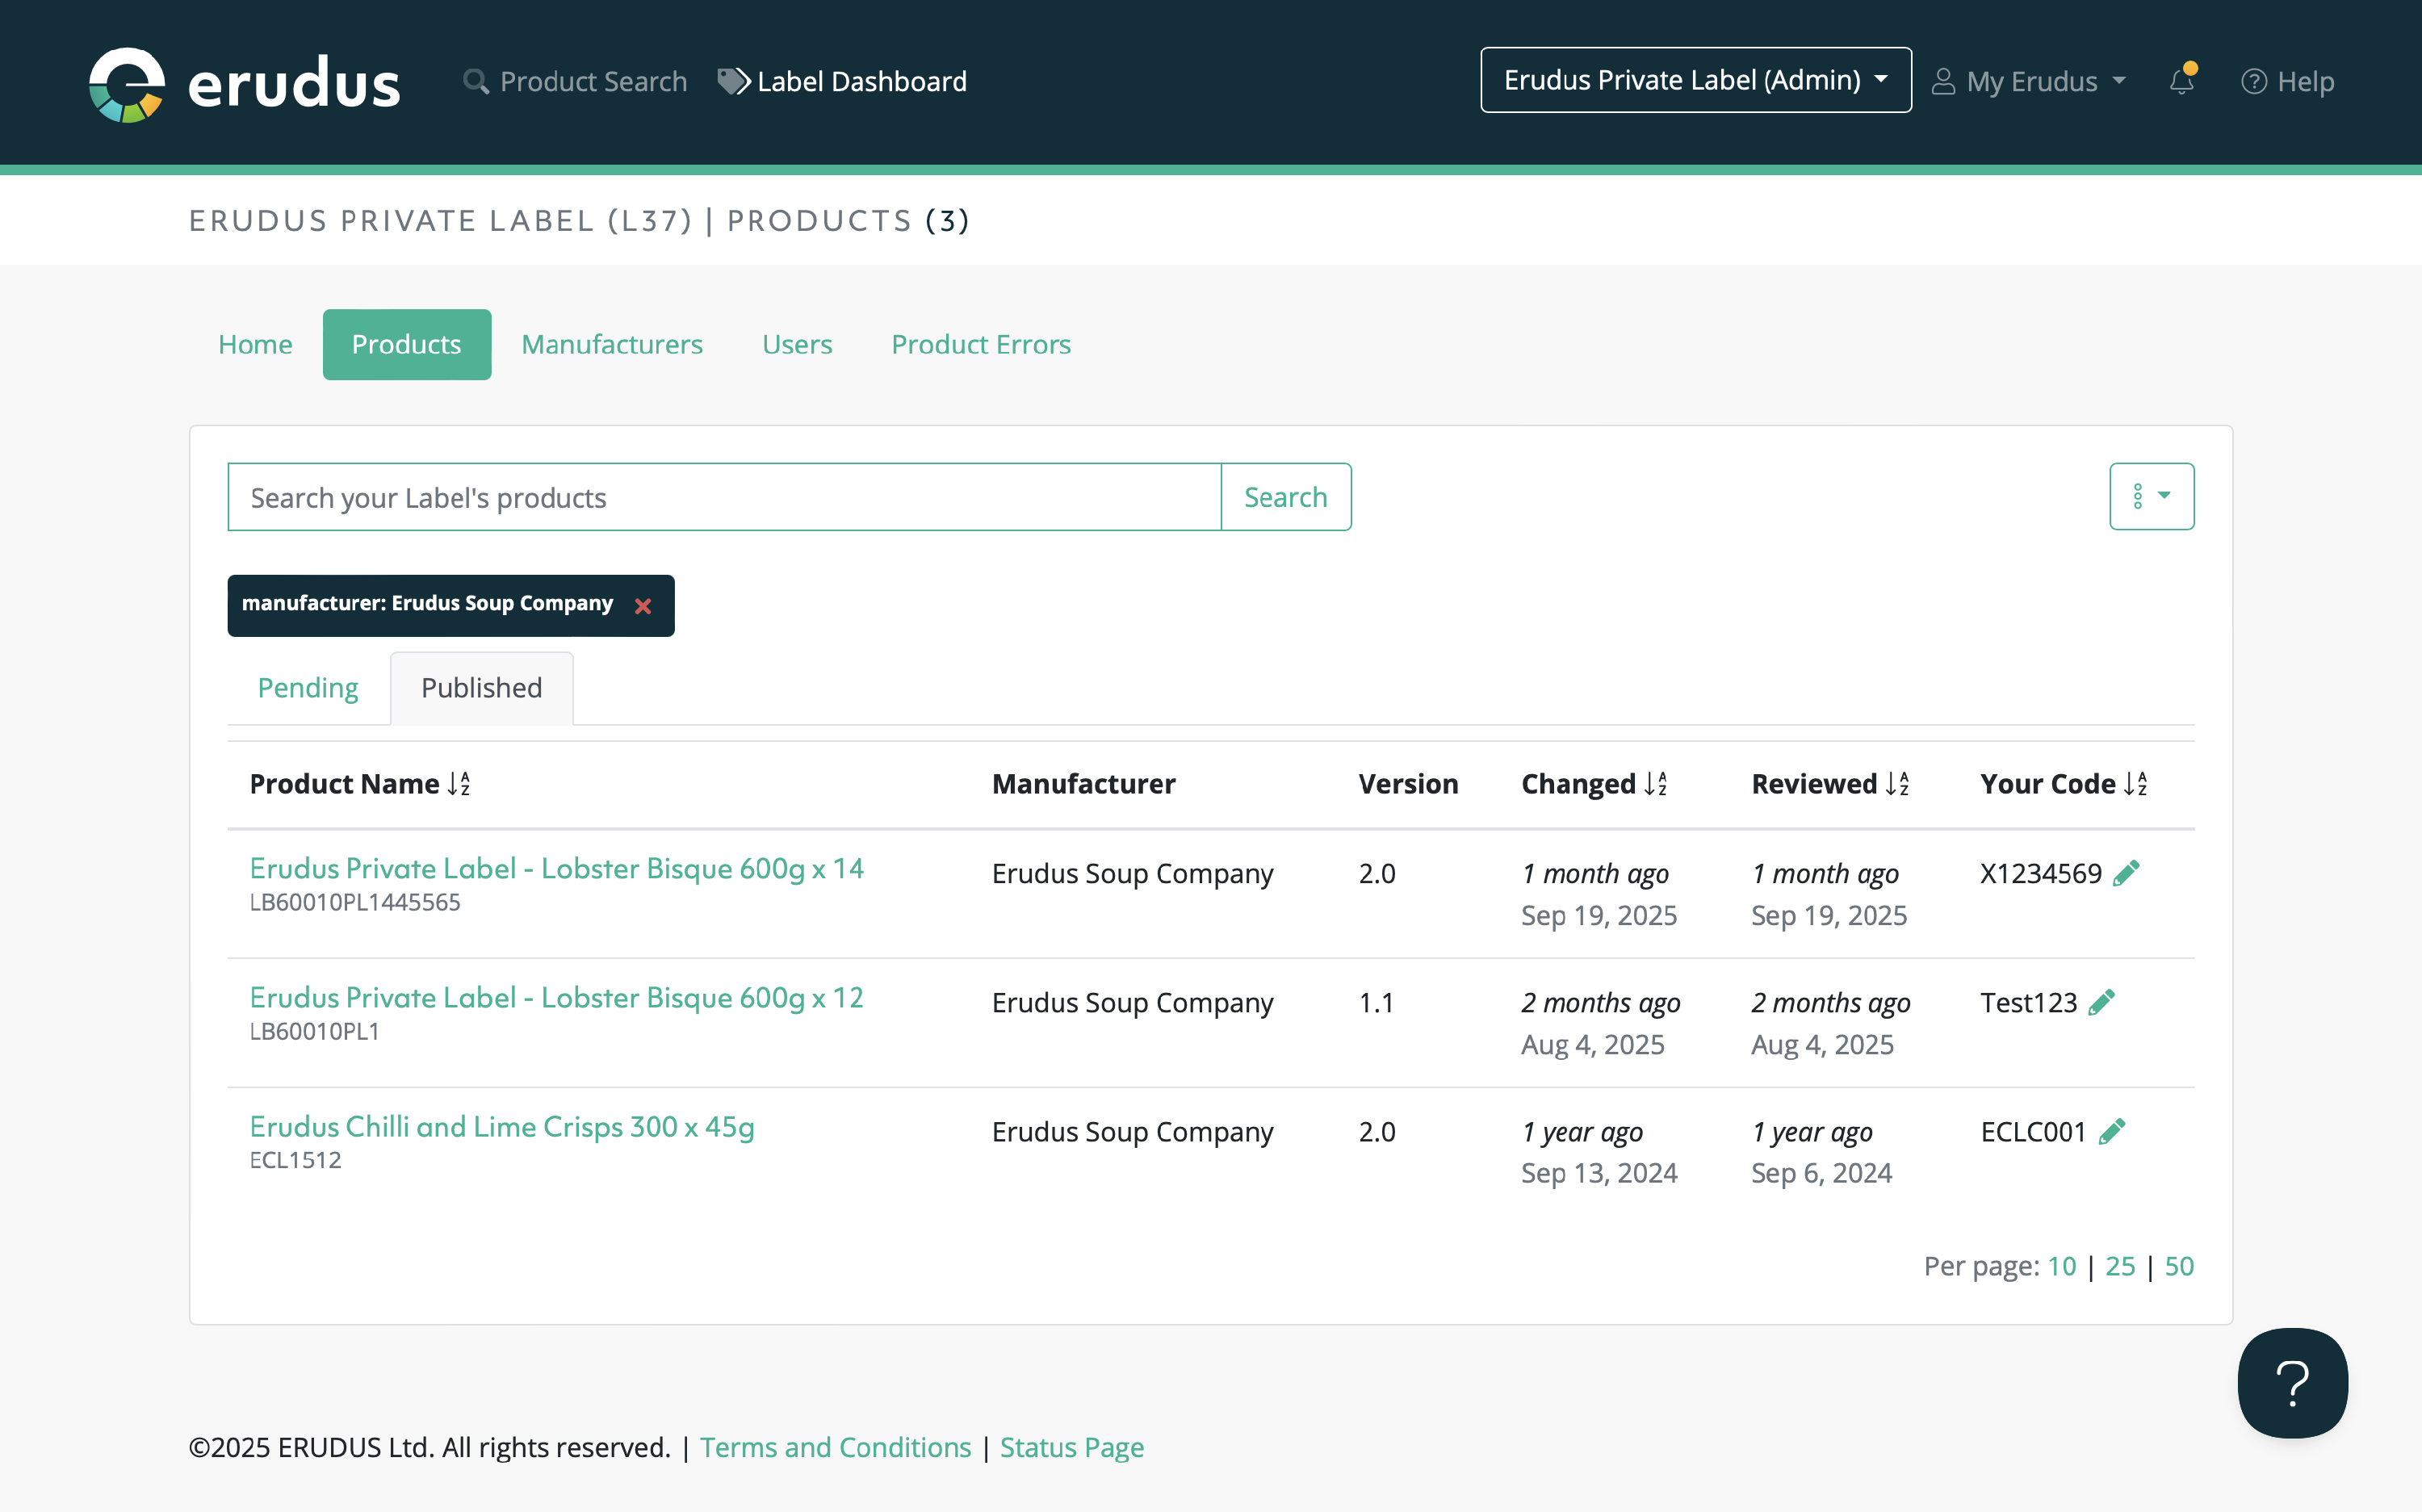2422x1512 pixels.
Task: Edit code pencil icon for ECLC001
Action: coord(2111,1131)
